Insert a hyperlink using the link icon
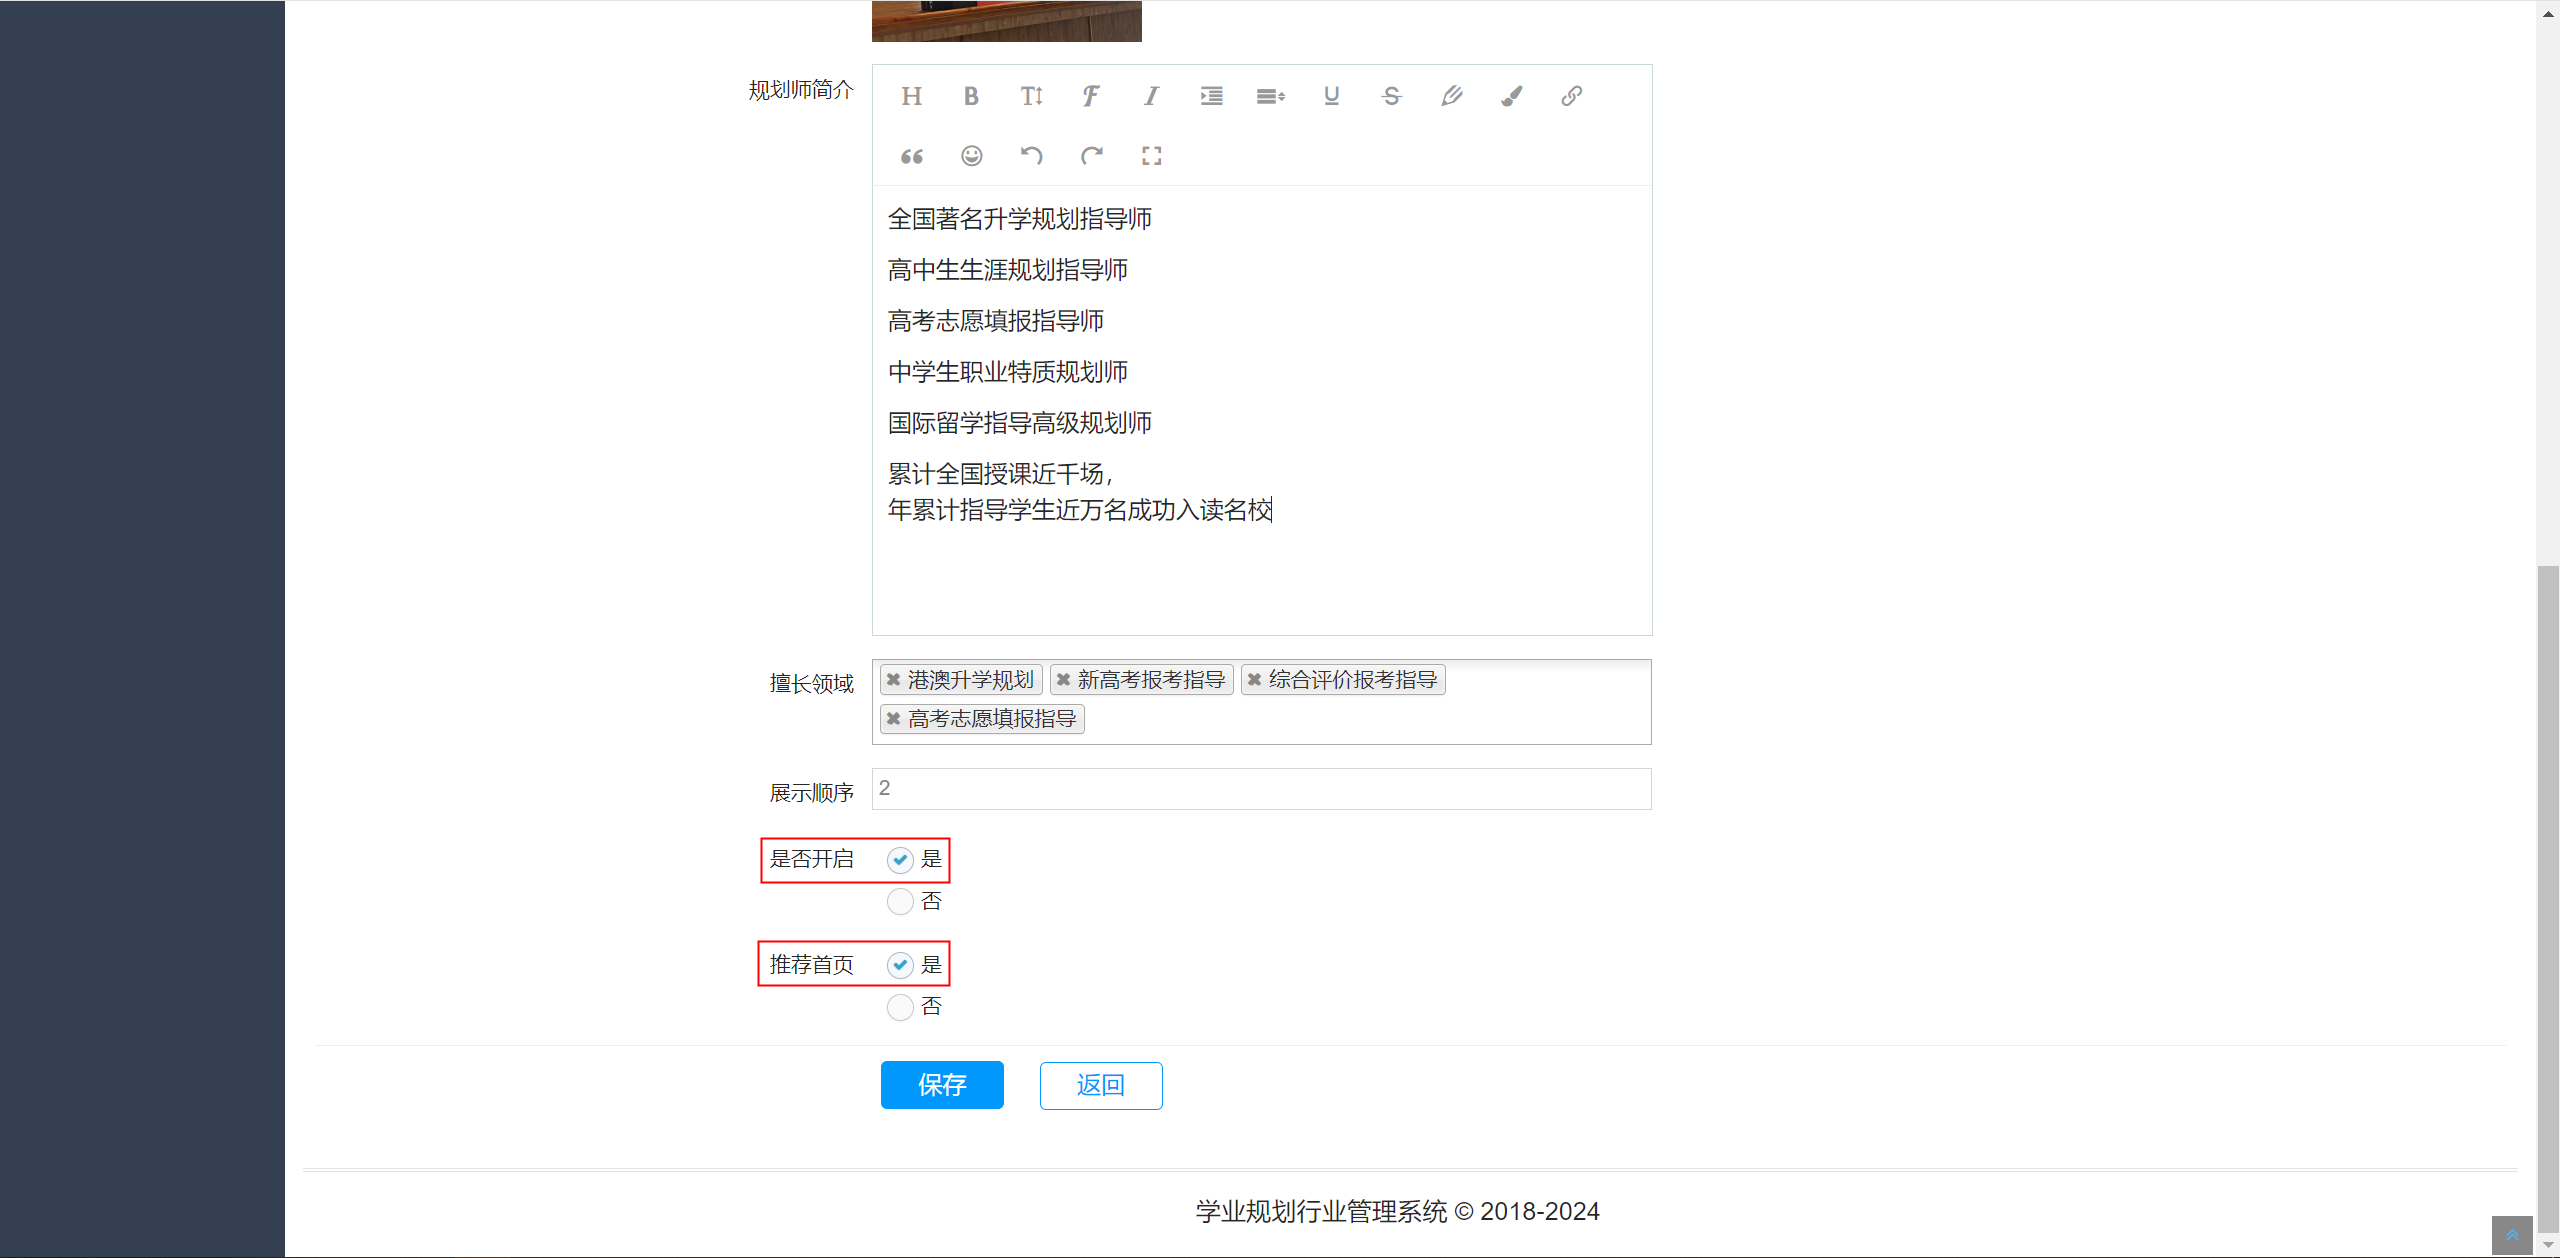 click(x=1570, y=96)
